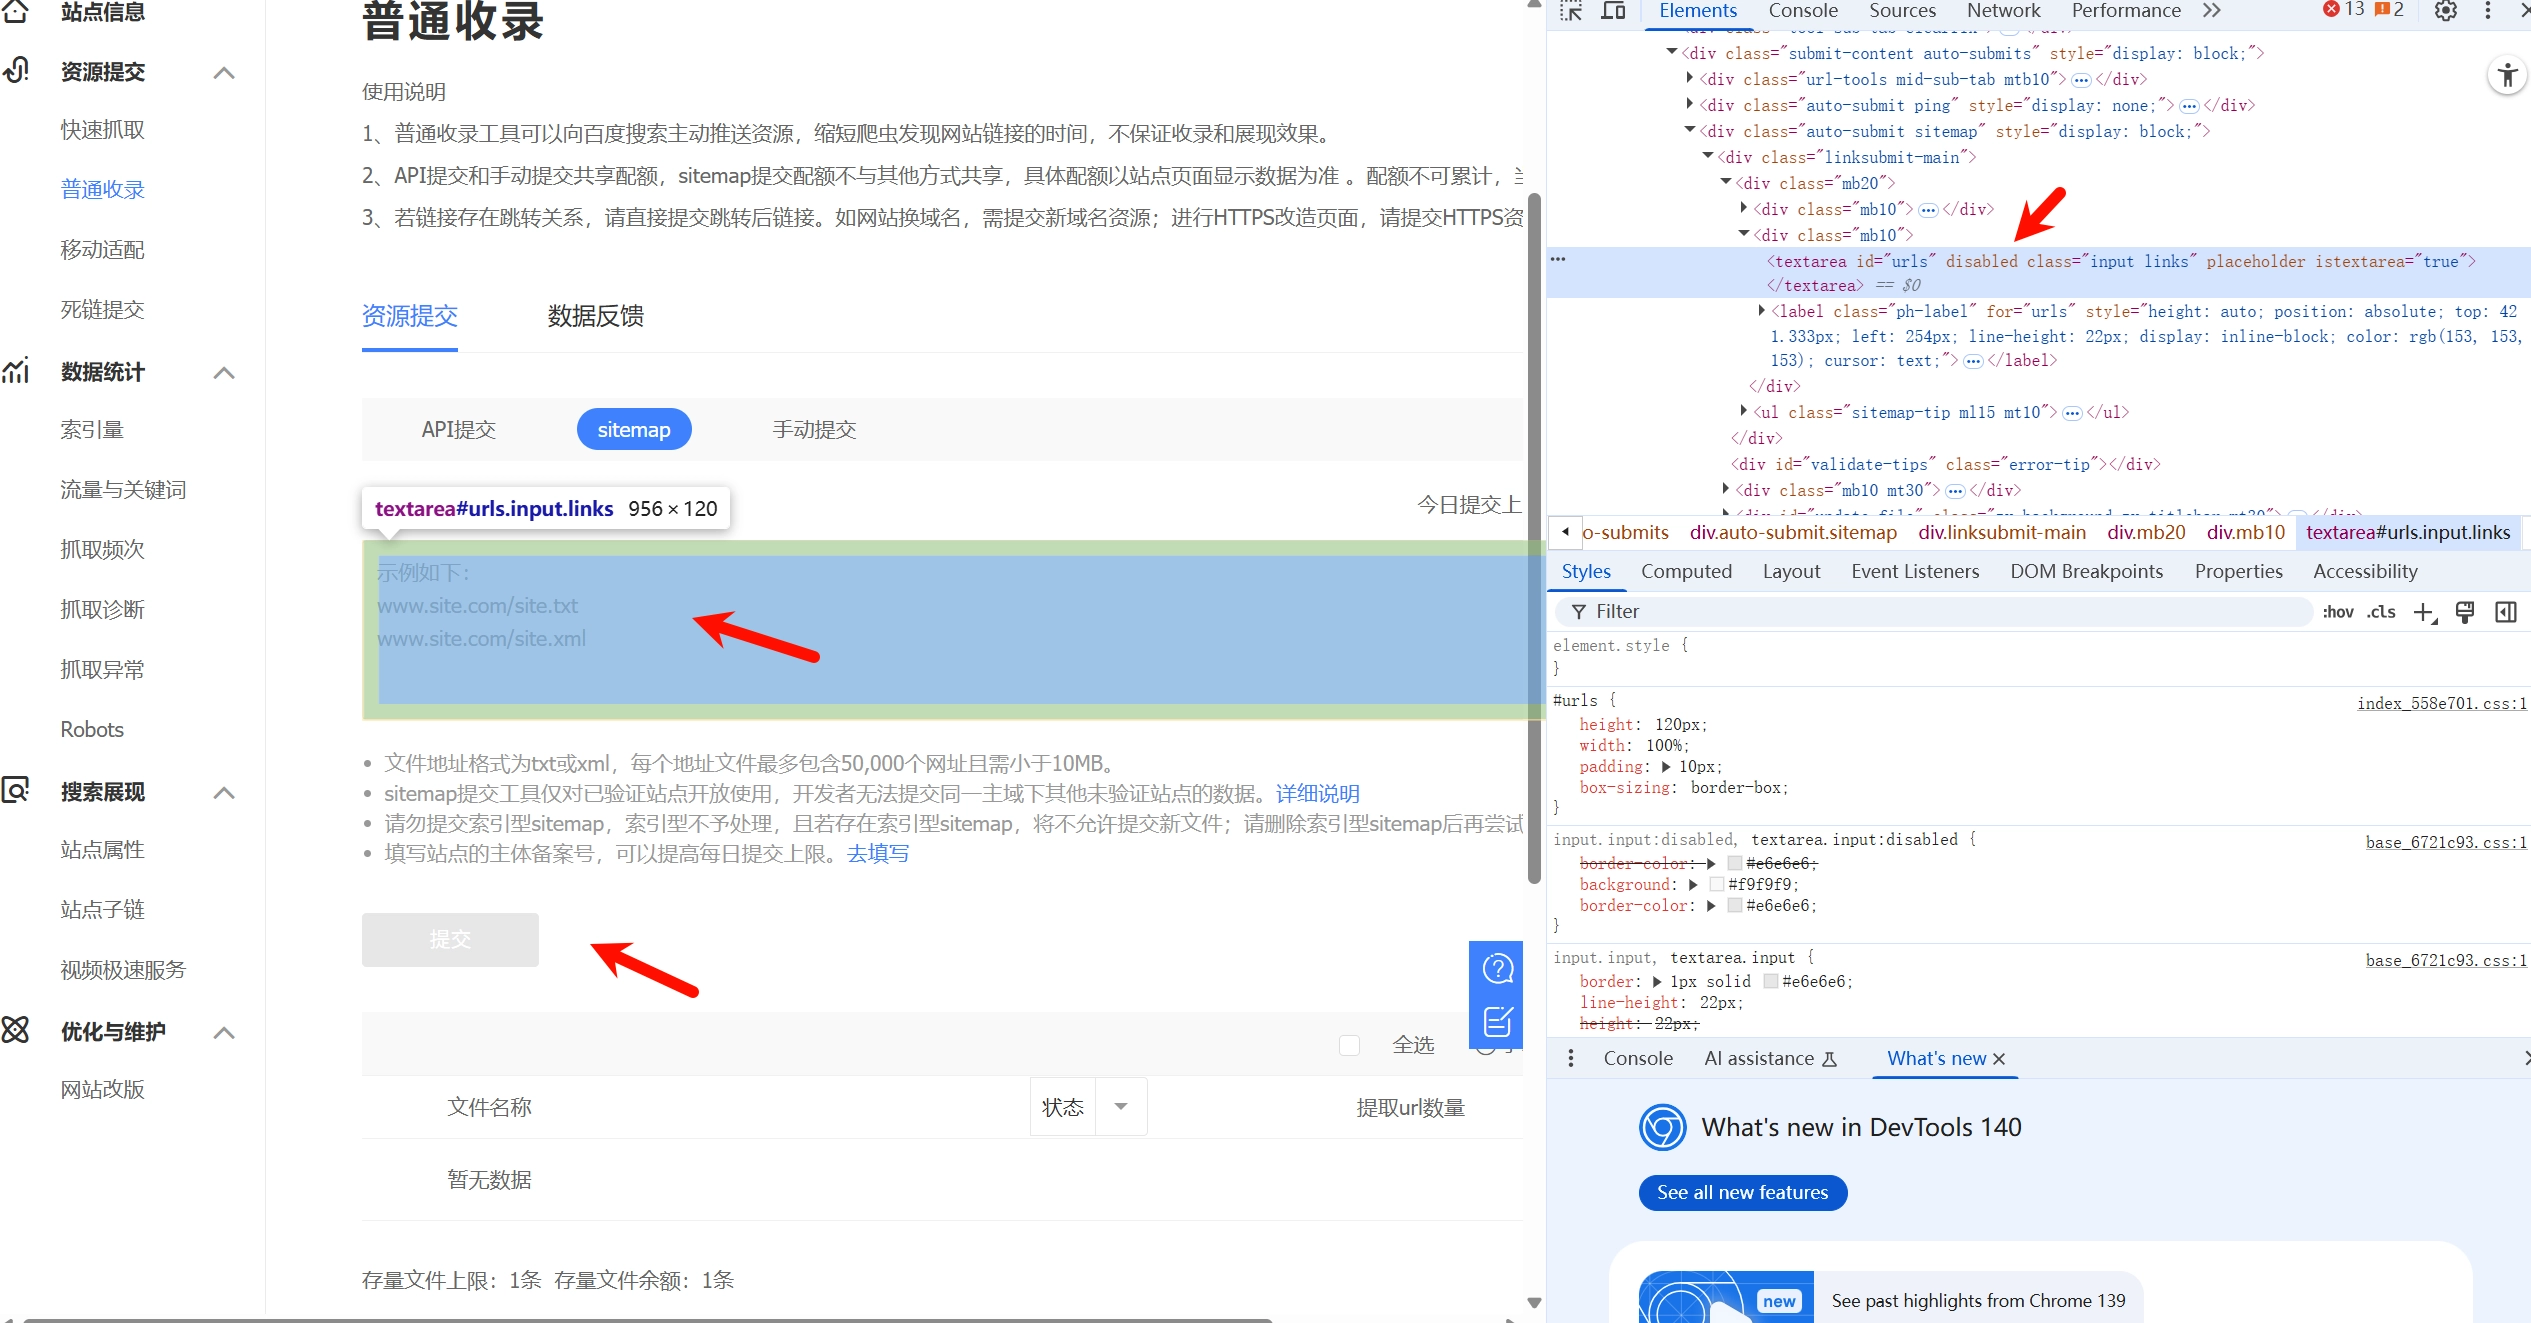The image size is (2531, 1323).
Task: Collapse the 搜索展现 sidebar section chevron
Action: 224,793
